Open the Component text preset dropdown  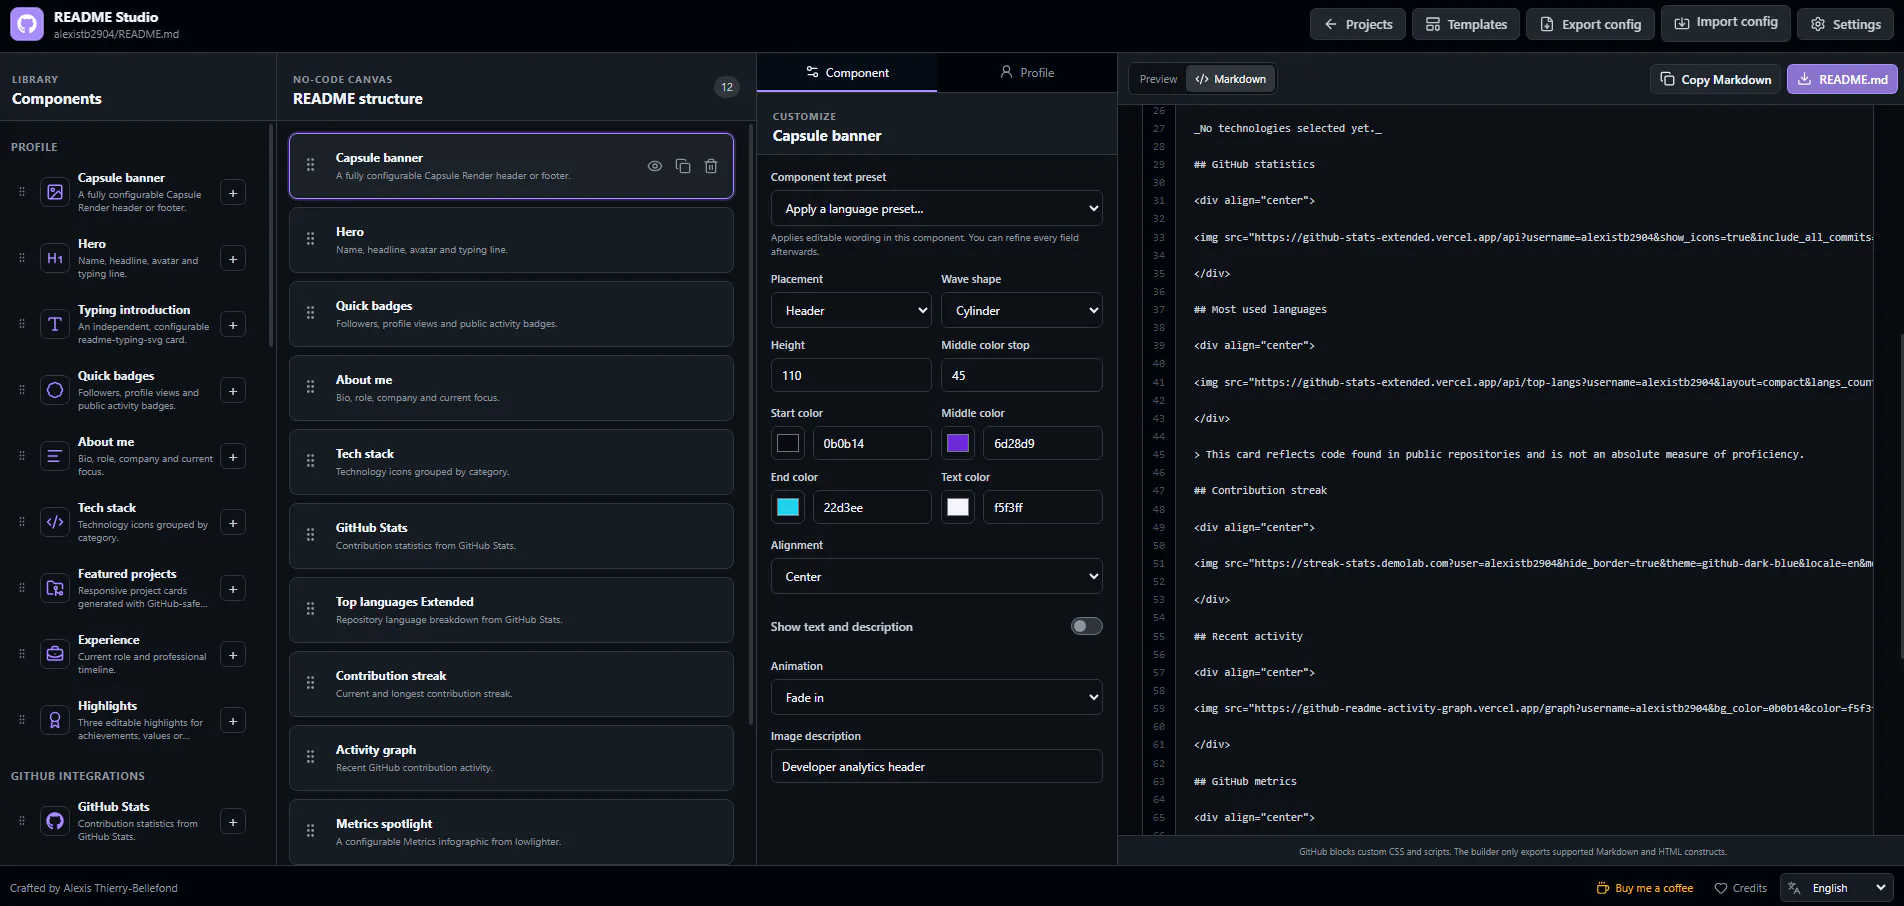click(937, 208)
